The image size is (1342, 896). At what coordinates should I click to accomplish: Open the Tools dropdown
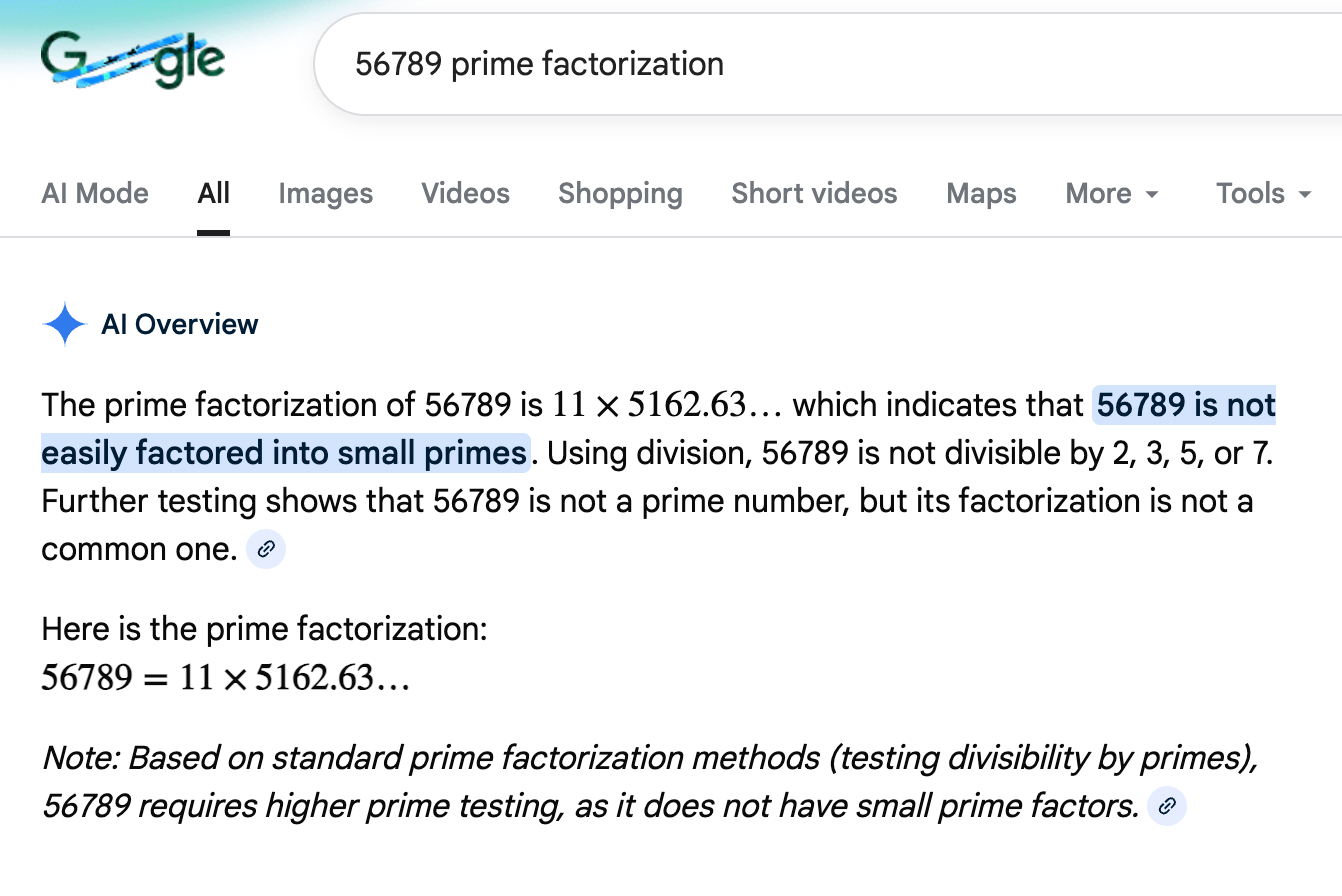[x=1263, y=193]
